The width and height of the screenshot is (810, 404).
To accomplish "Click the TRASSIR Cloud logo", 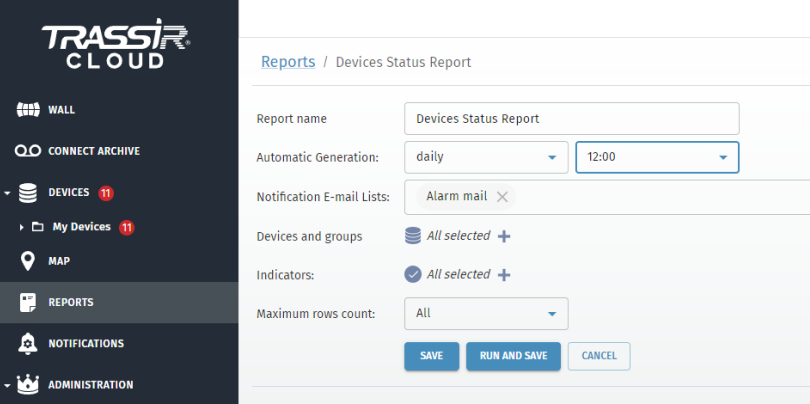I will click(x=116, y=46).
